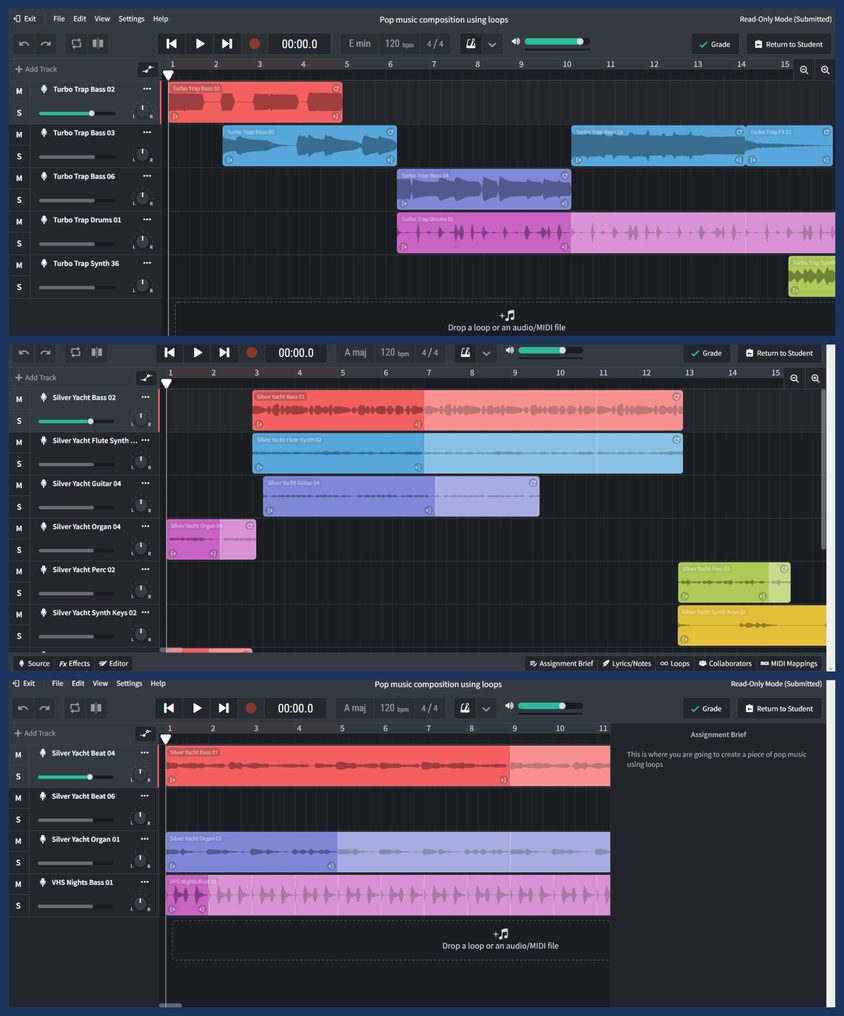Viewport: 844px width, 1016px height.
Task: Mute the Silver Yacht Beat 06 track
Action: click(x=18, y=798)
